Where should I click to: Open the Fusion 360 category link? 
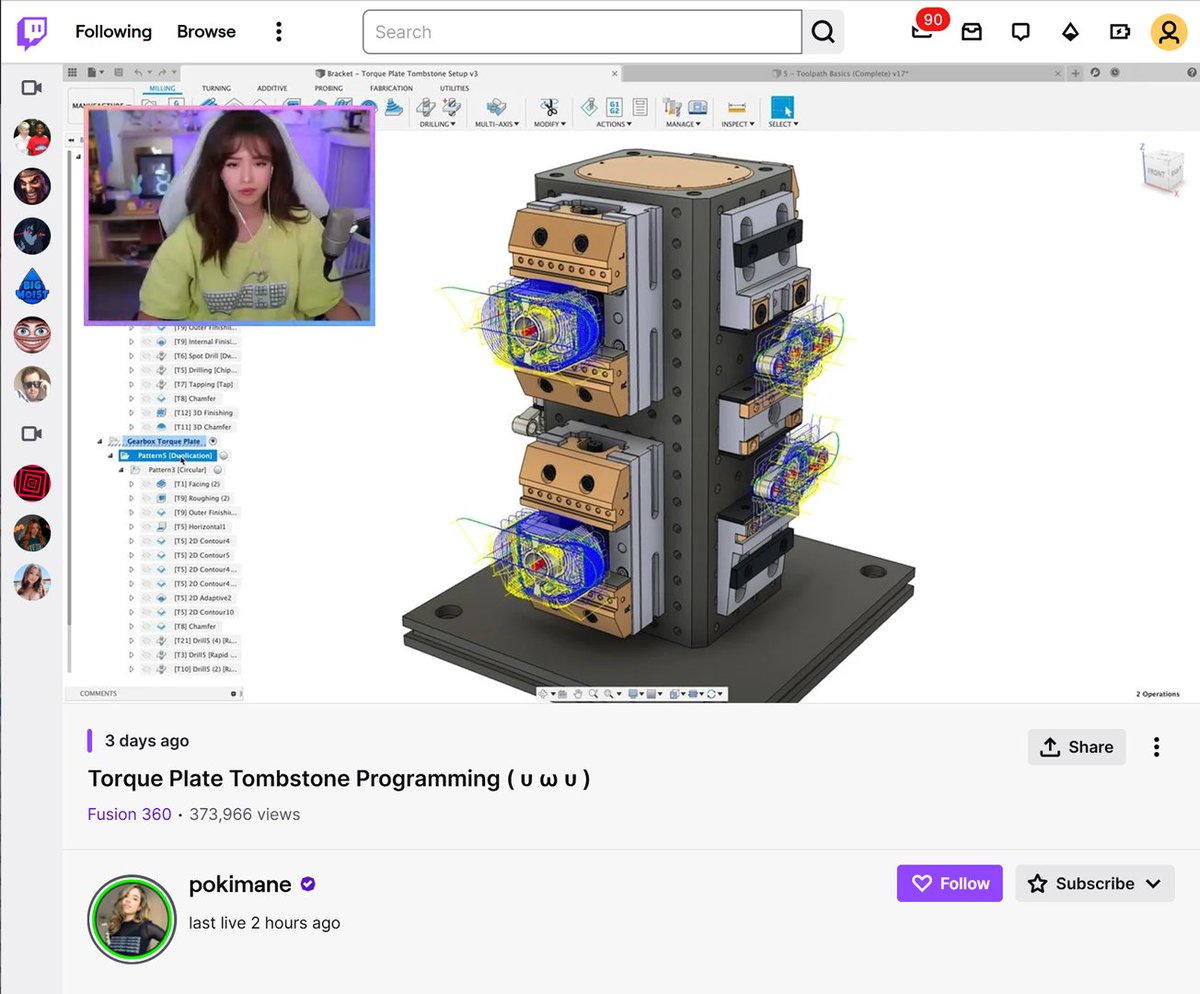pyautogui.click(x=129, y=814)
